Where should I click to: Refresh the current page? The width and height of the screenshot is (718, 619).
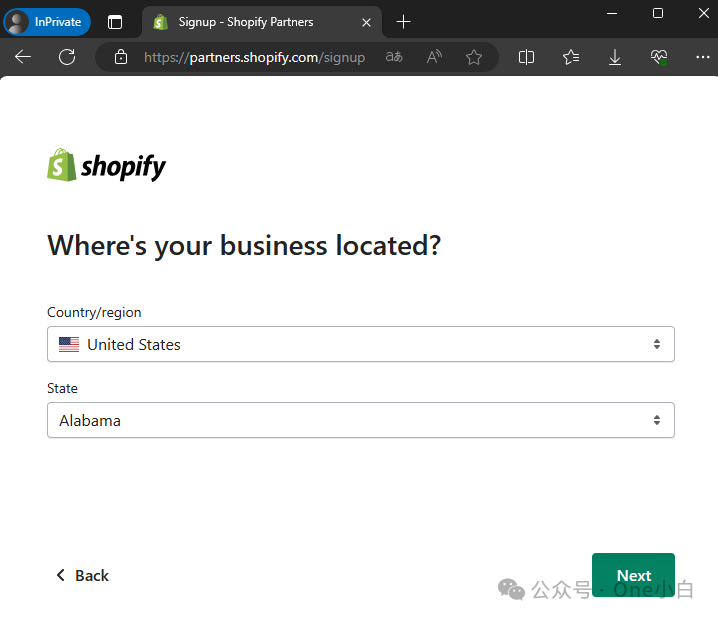click(67, 57)
